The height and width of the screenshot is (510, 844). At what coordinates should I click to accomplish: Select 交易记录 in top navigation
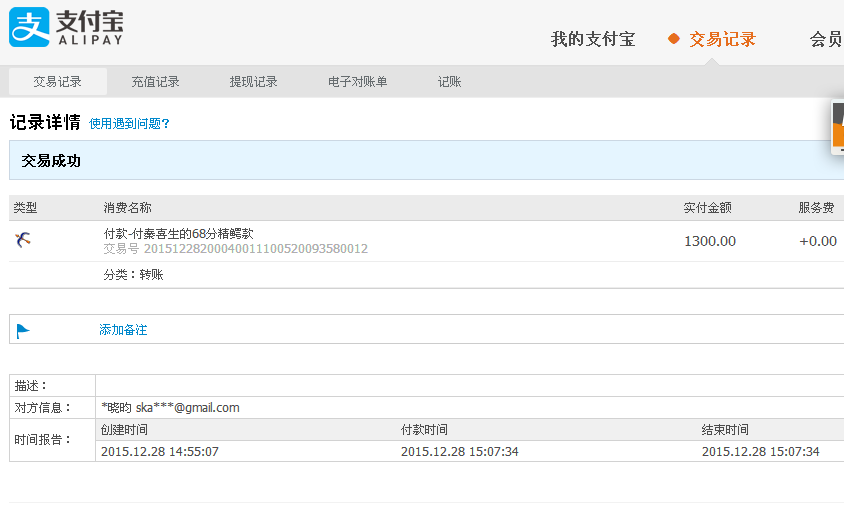(722, 39)
